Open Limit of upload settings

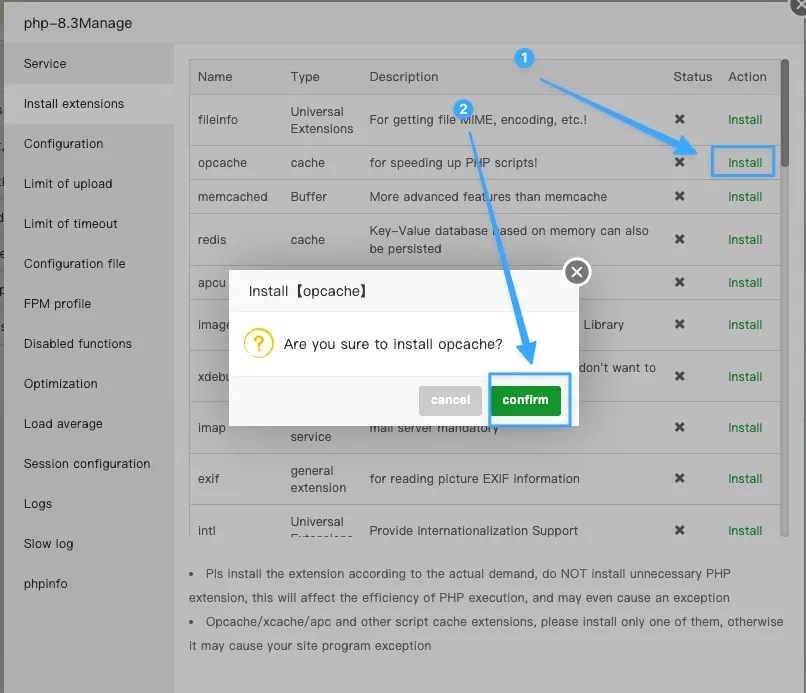(68, 184)
